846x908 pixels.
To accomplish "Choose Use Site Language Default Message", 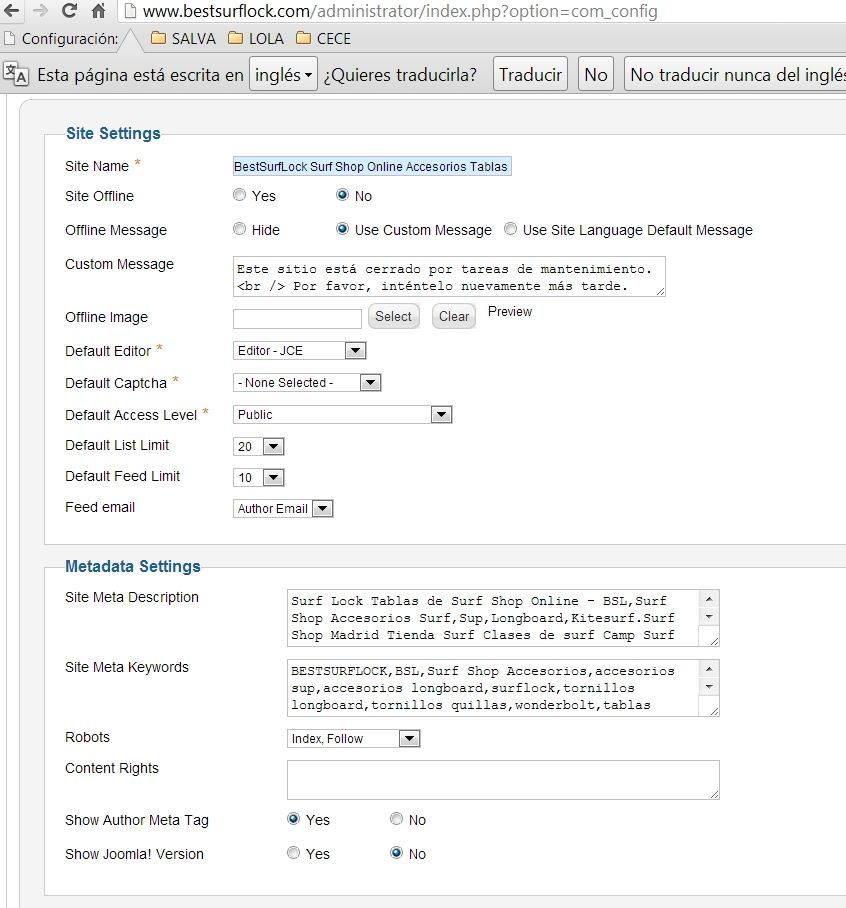I will (510, 229).
